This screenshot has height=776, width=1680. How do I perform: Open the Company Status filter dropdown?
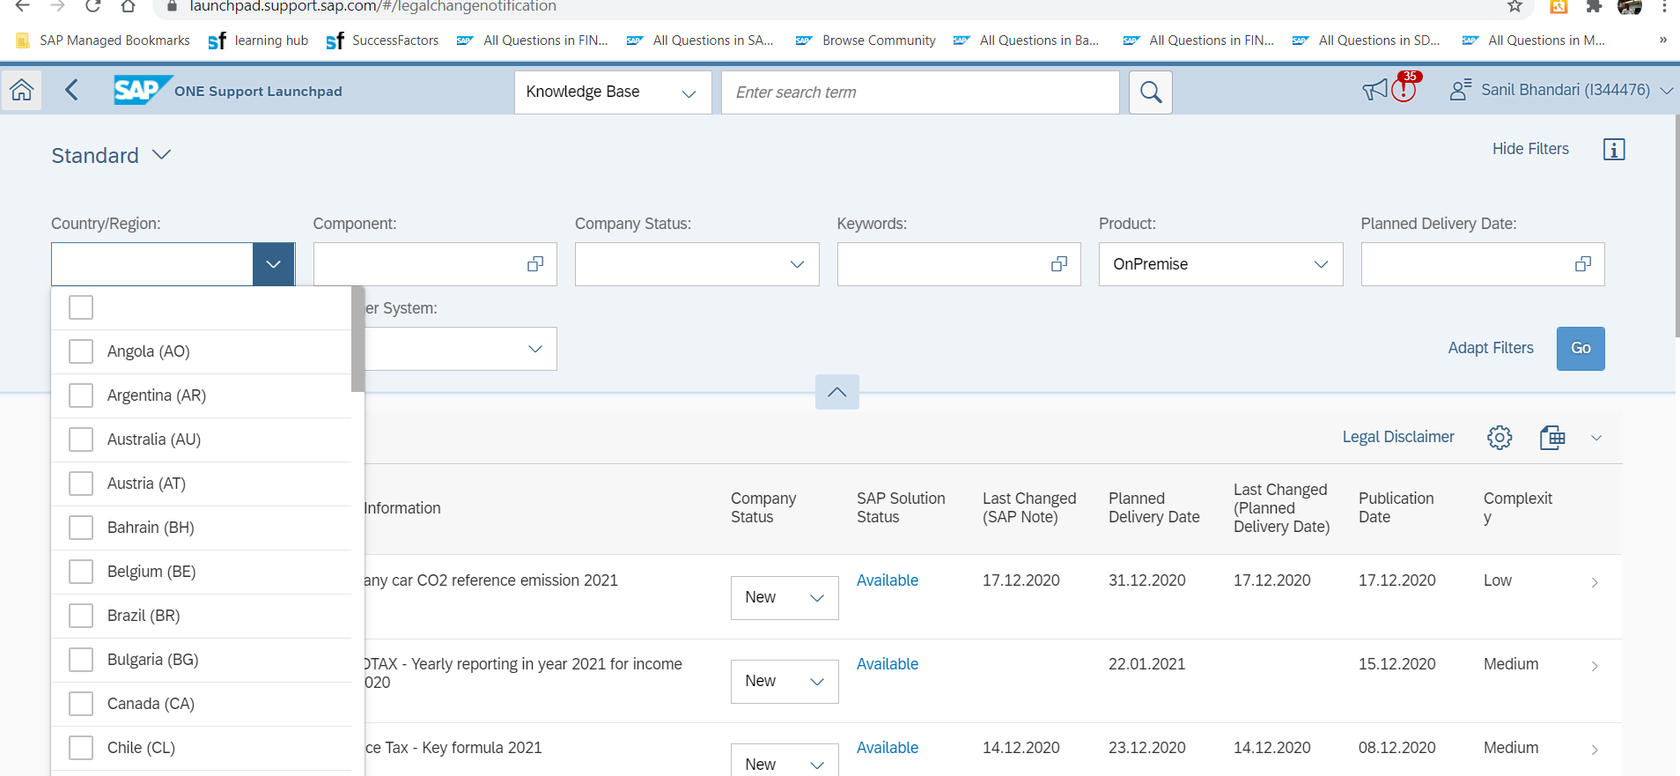click(x=697, y=264)
